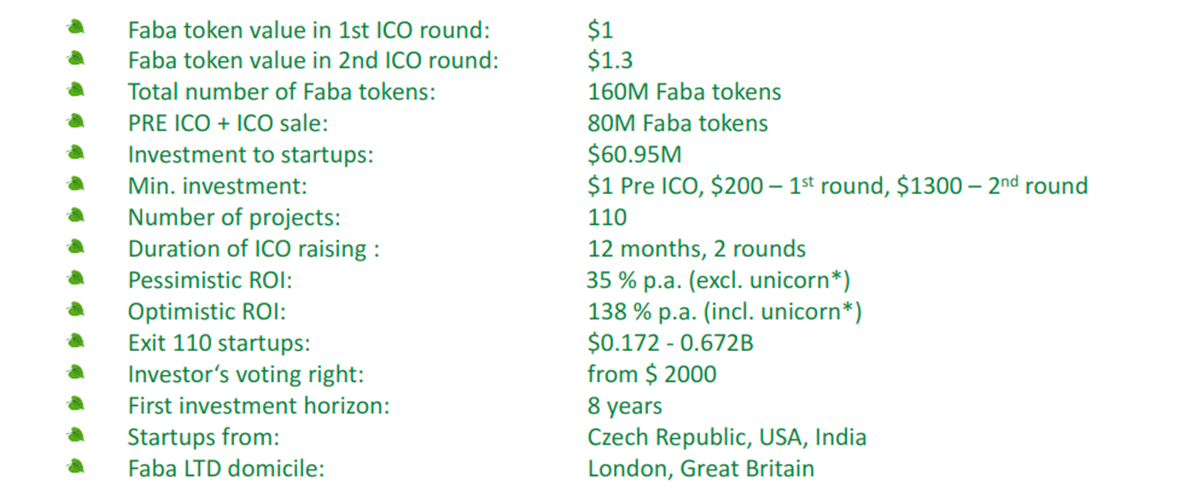Click the '160M Faba tokens' text
The image size is (1190, 503).
[x=685, y=93]
